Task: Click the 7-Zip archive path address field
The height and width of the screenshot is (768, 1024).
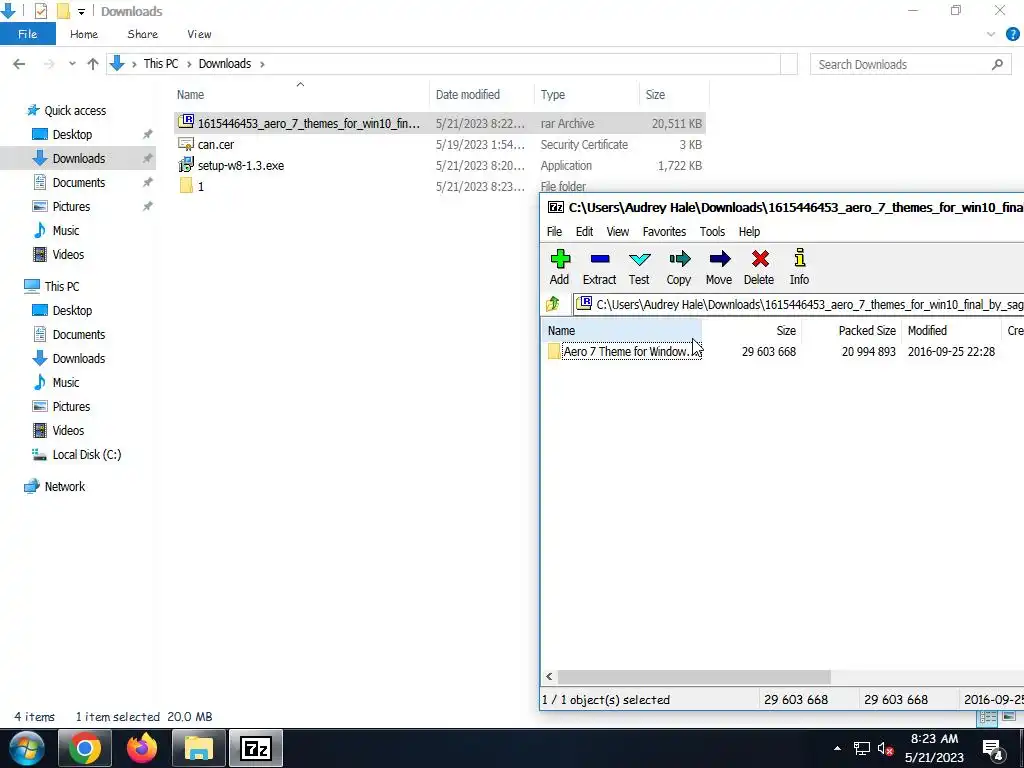Action: tap(799, 304)
